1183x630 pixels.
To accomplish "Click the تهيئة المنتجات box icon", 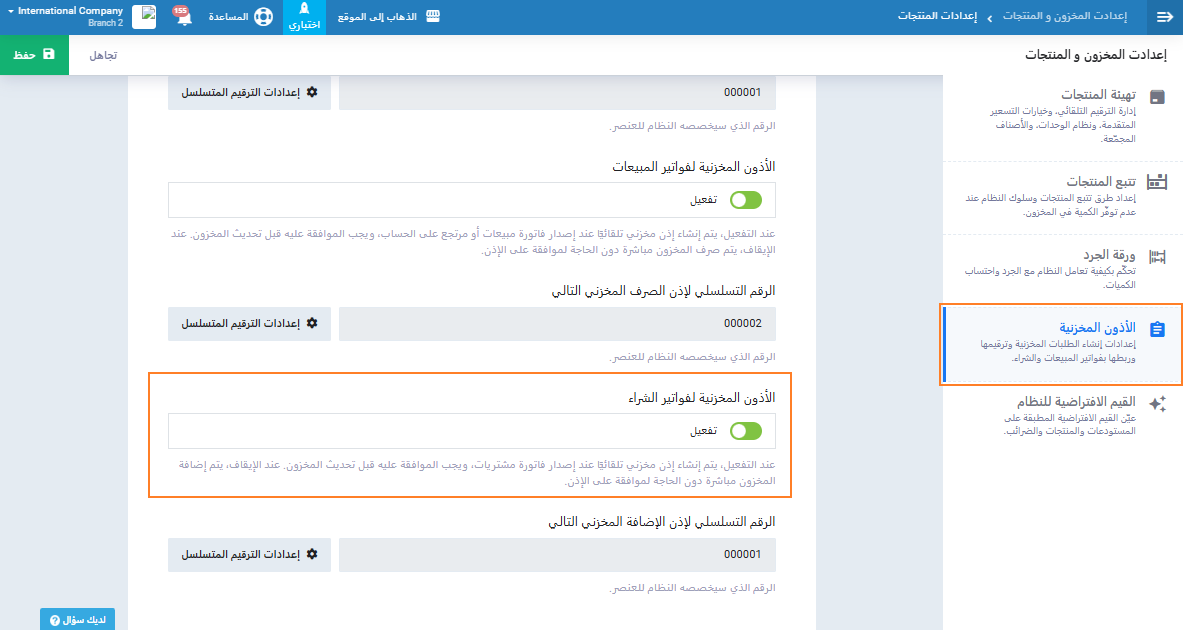I will coord(1157,97).
